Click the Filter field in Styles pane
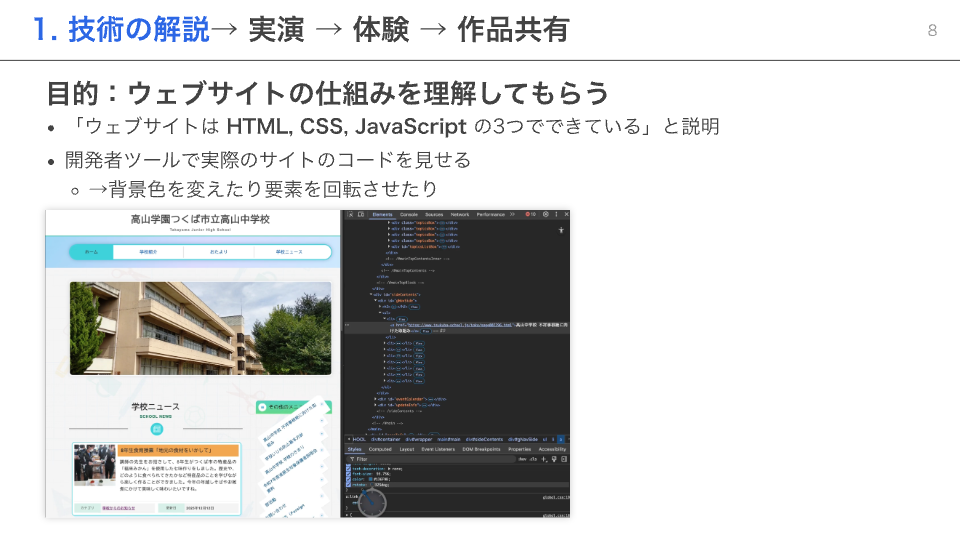 [x=431, y=459]
